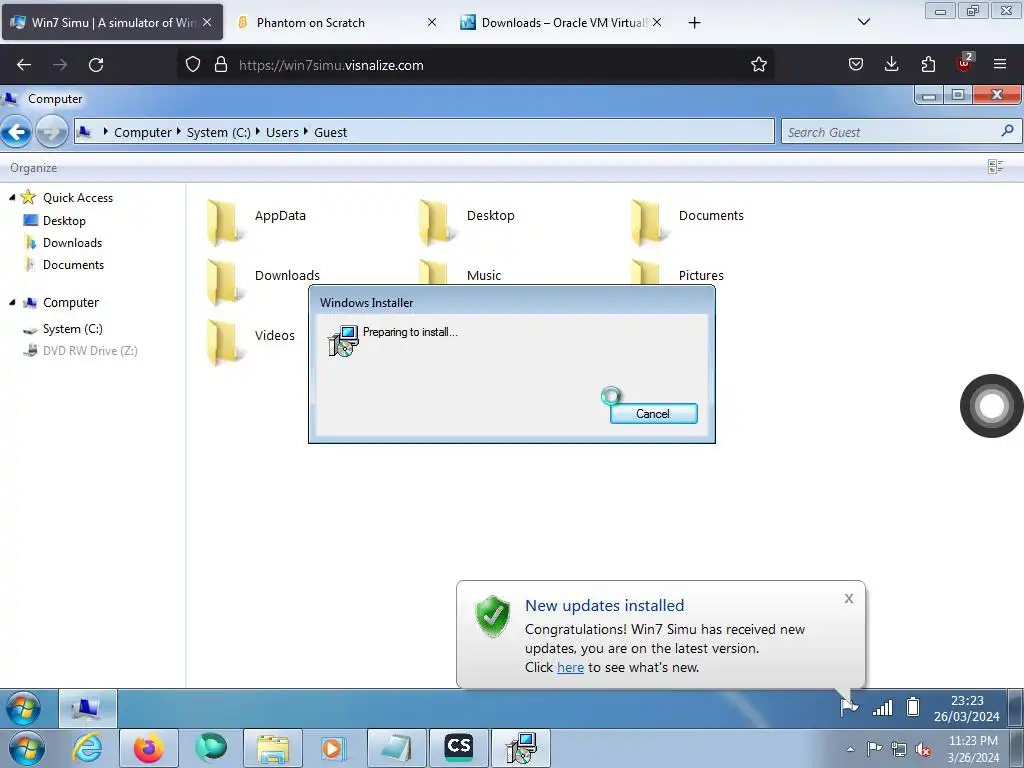This screenshot has height=768, width=1024.
Task: Select System (C:) in the sidebar
Action: (72, 329)
